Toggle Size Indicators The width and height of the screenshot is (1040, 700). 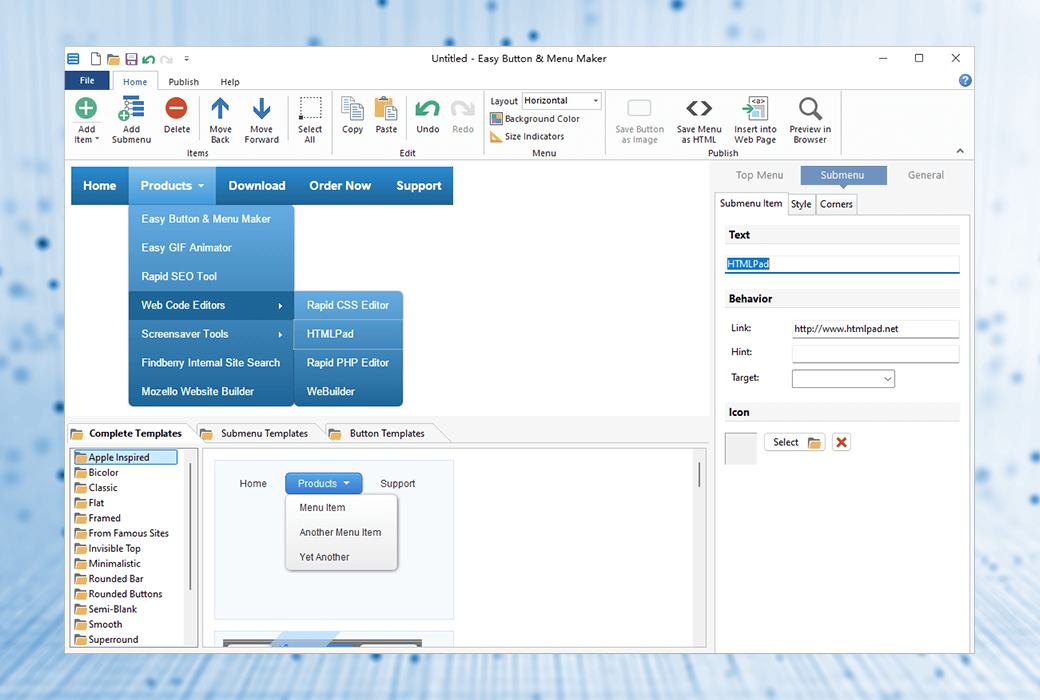pyautogui.click(x=527, y=137)
